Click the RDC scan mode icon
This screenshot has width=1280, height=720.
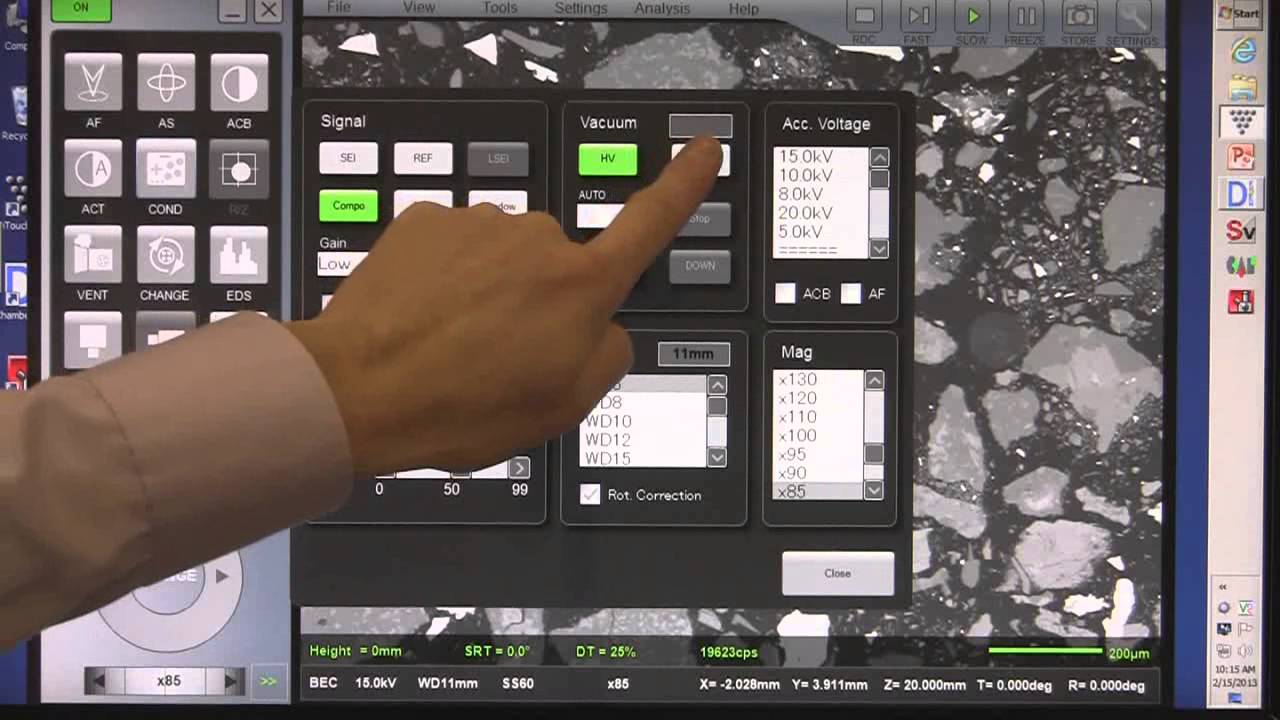pyautogui.click(x=864, y=16)
